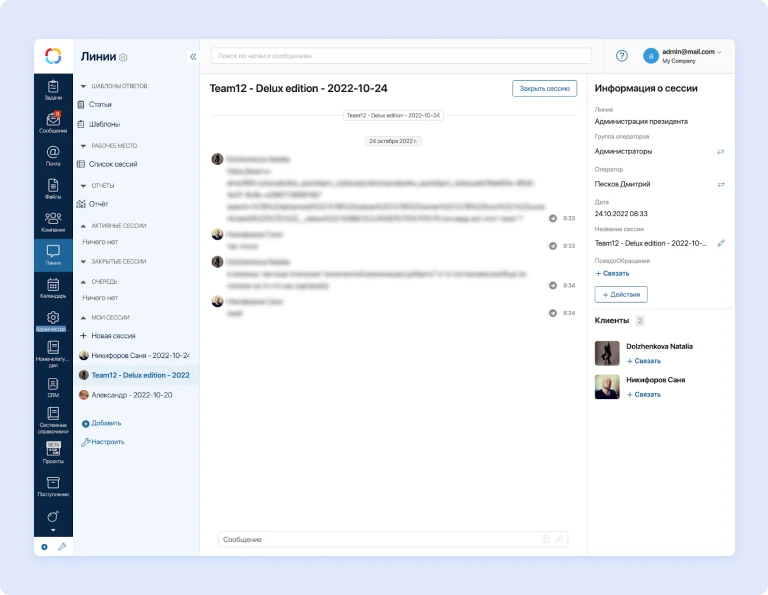
Task: Open the Календарь module icon
Action: coord(53,288)
